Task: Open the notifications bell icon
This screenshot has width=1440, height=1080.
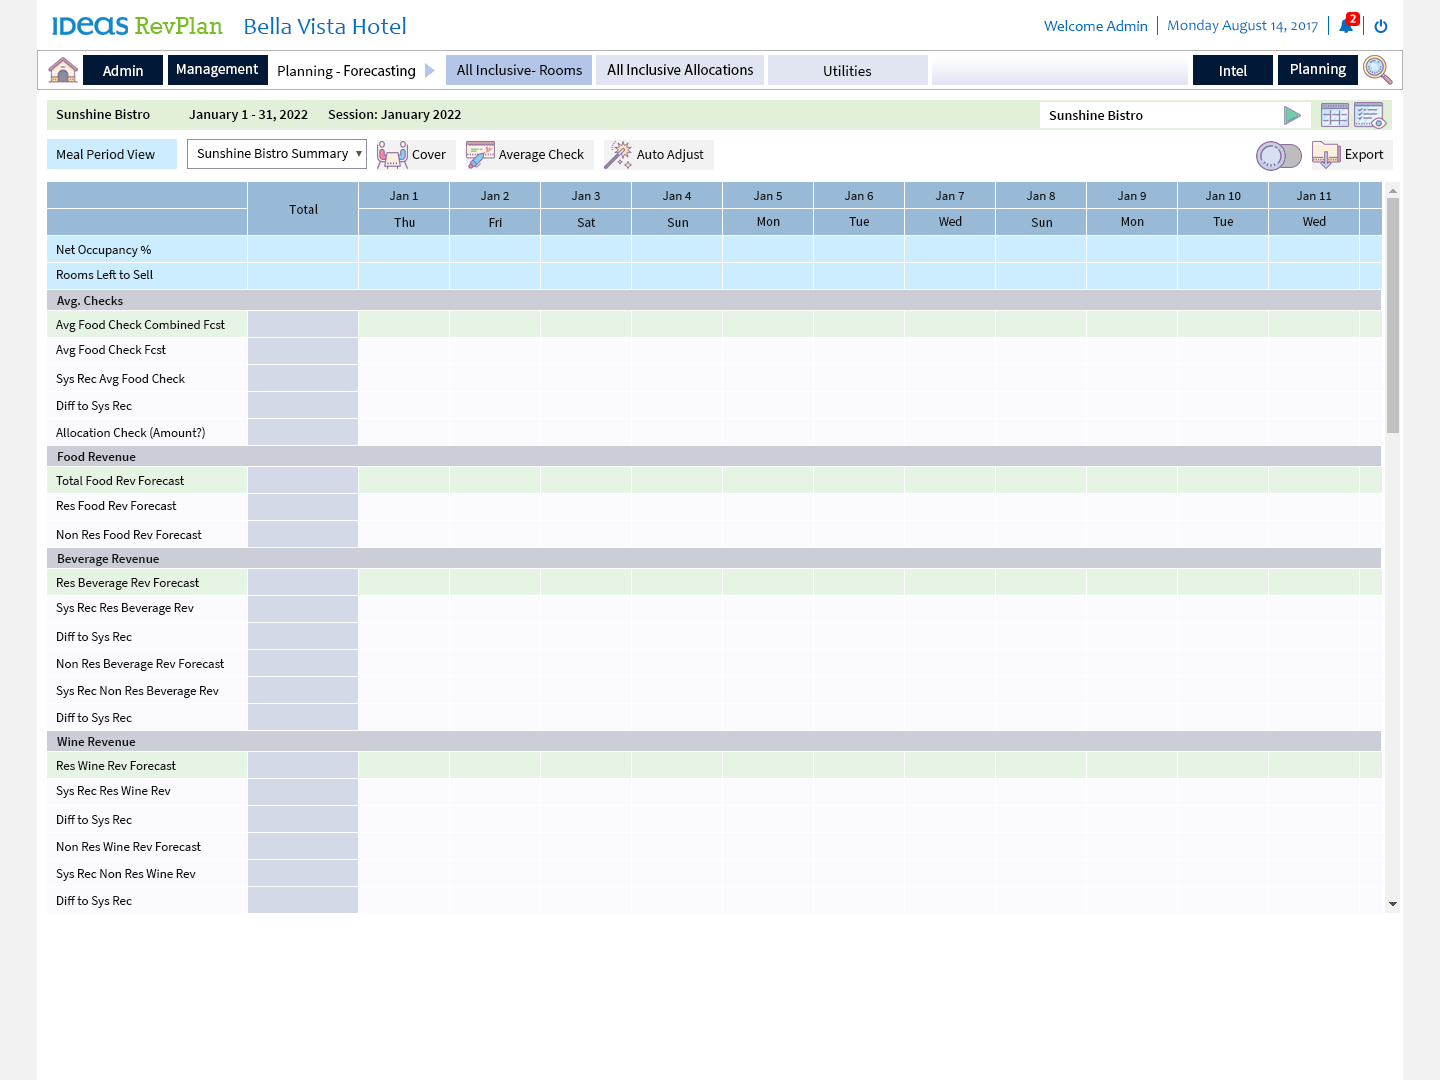Action: tap(1347, 26)
